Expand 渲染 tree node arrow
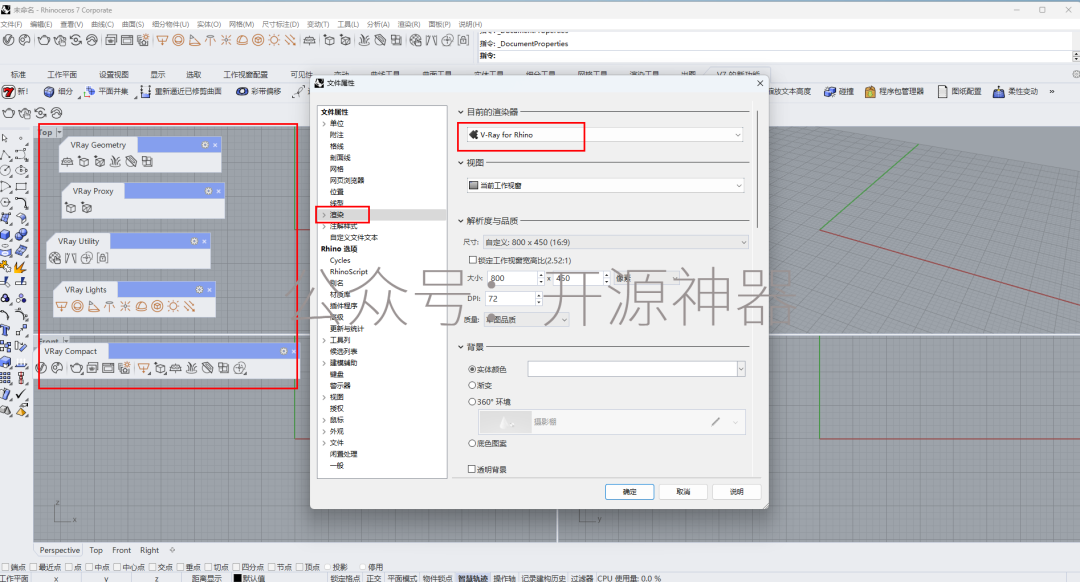This screenshot has width=1080, height=582. click(324, 215)
